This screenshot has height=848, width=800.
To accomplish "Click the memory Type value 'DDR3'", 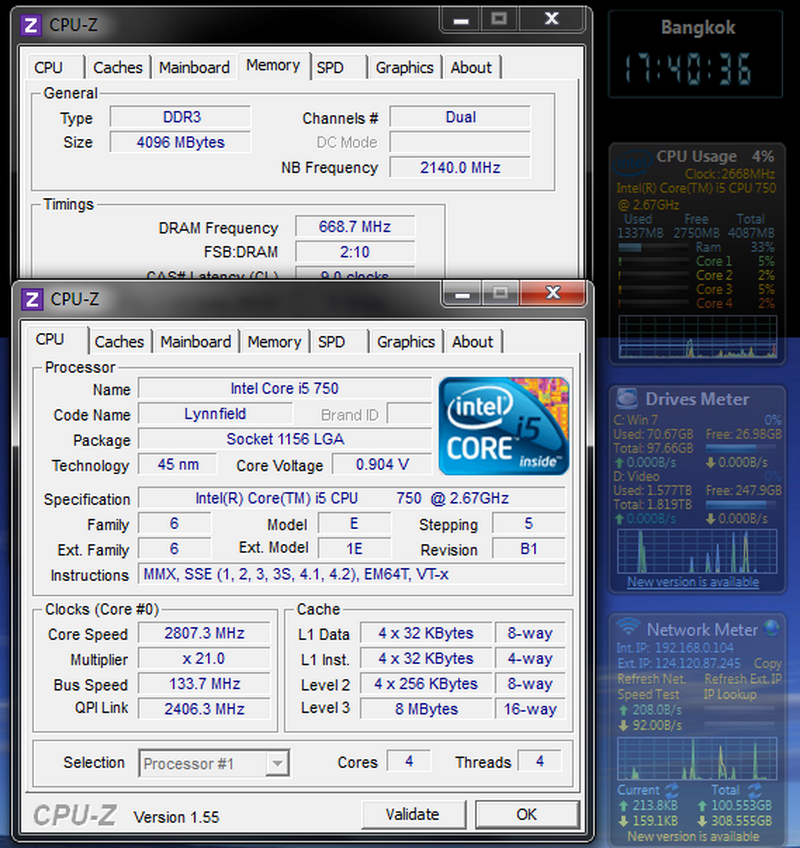I will [181, 117].
